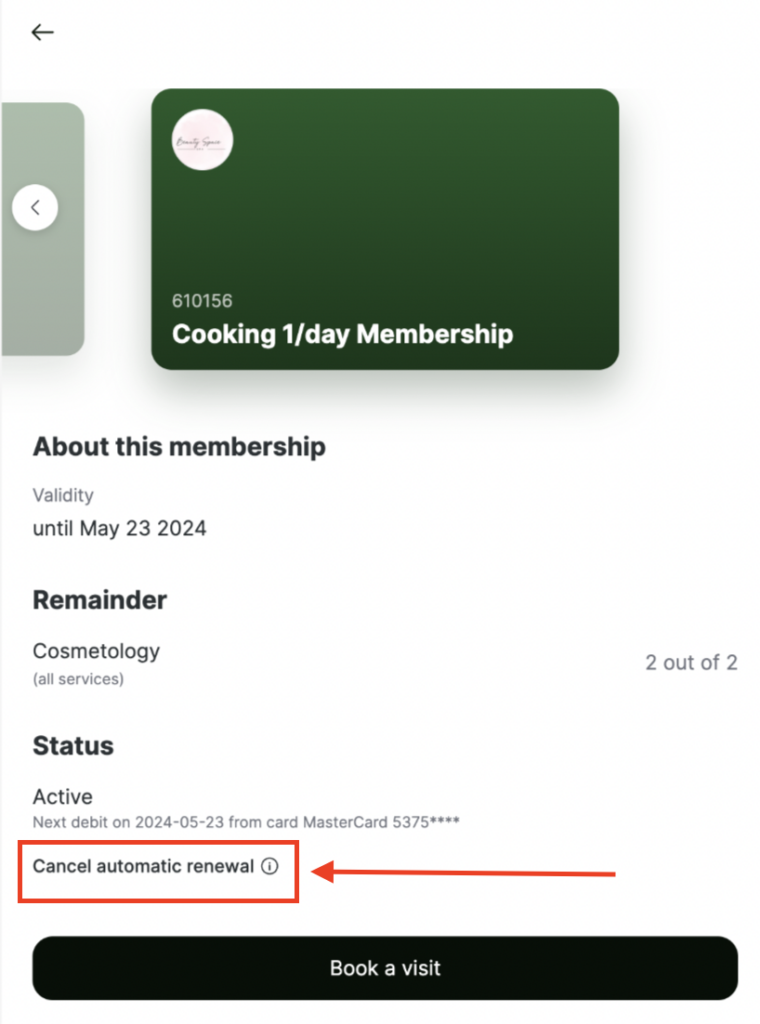Click Cancel automatic renewal
This screenshot has width=760, height=1024.
point(143,867)
